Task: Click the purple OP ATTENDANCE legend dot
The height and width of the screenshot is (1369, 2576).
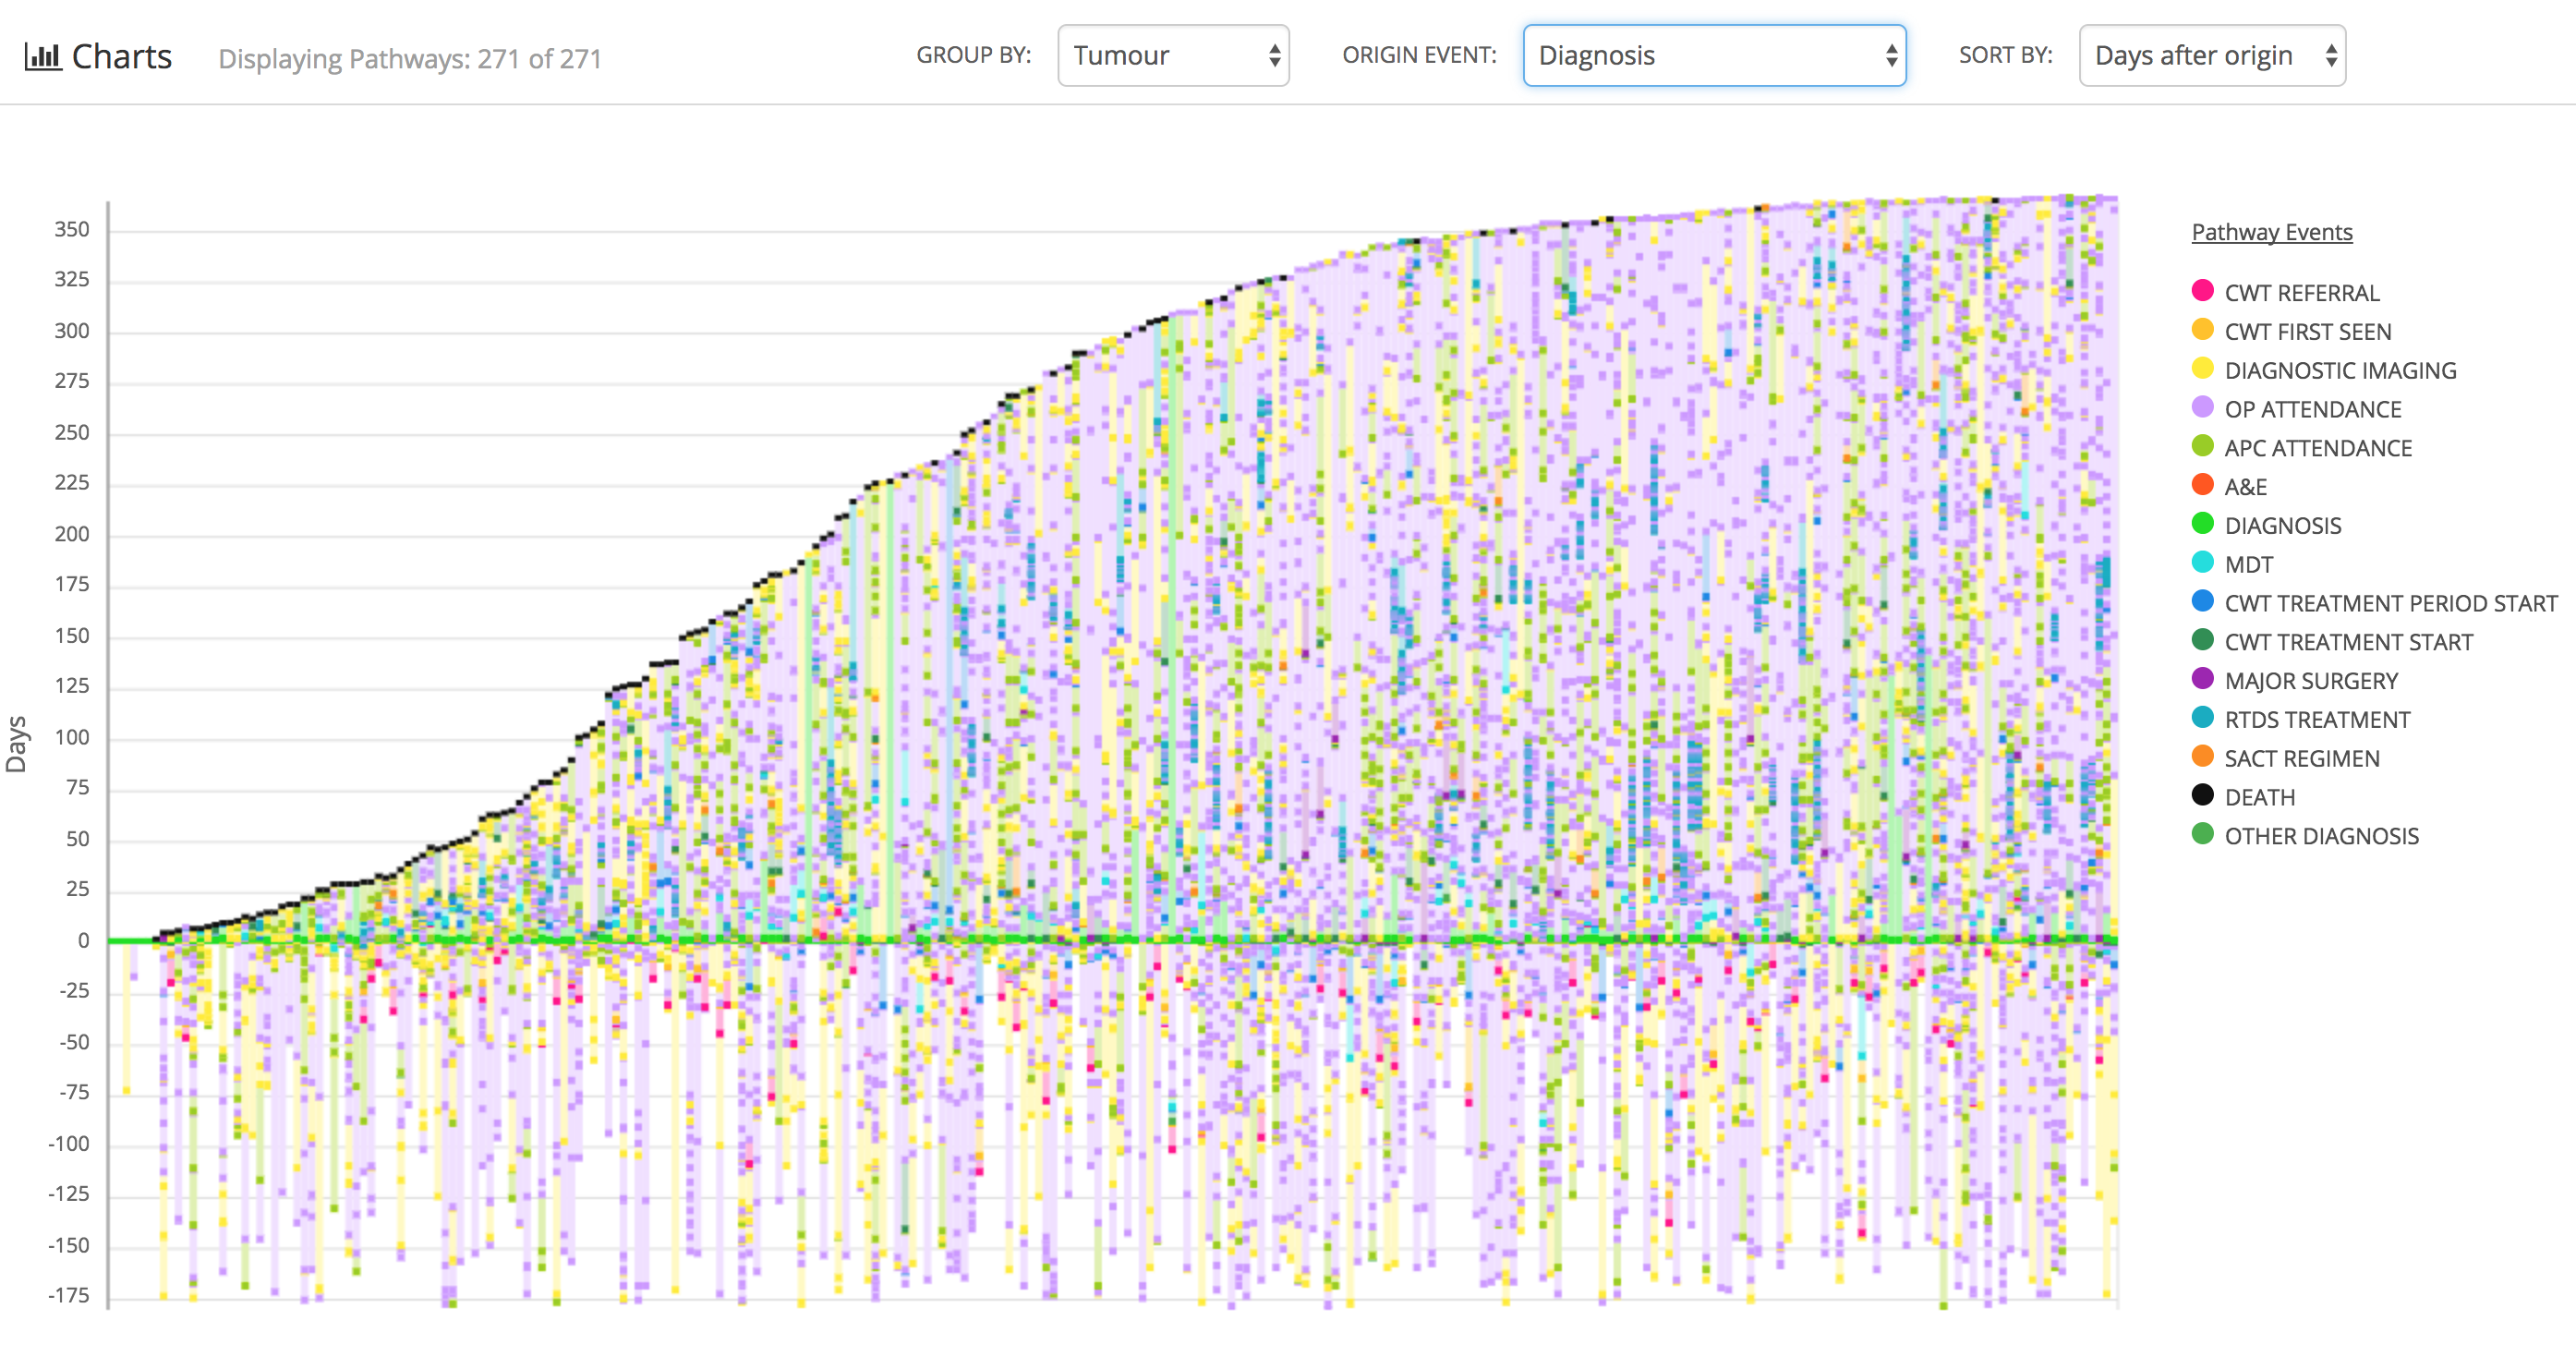Action: click(2202, 407)
